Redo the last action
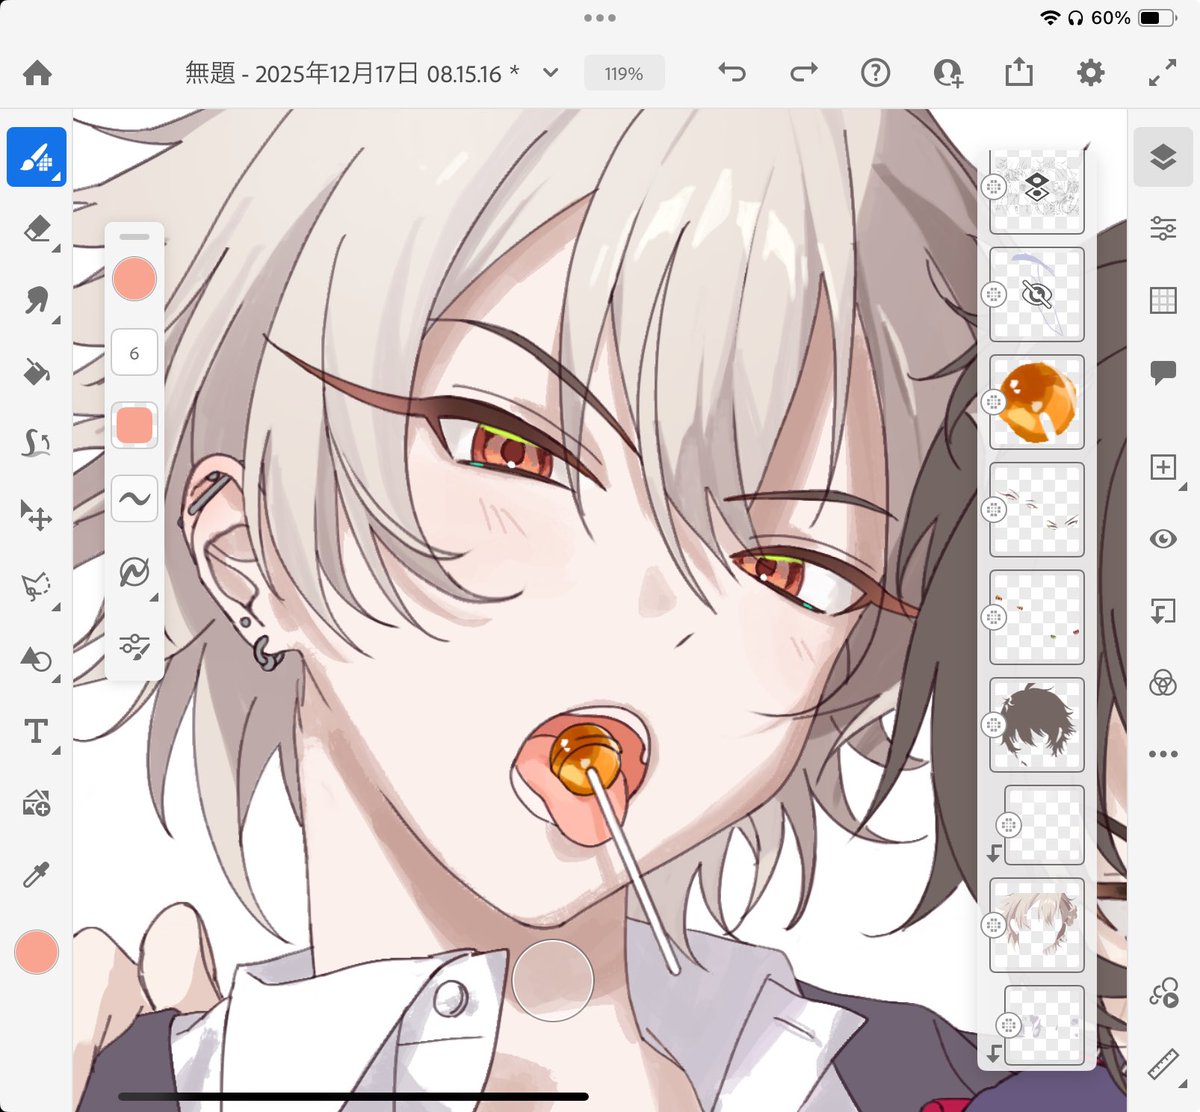 803,73
